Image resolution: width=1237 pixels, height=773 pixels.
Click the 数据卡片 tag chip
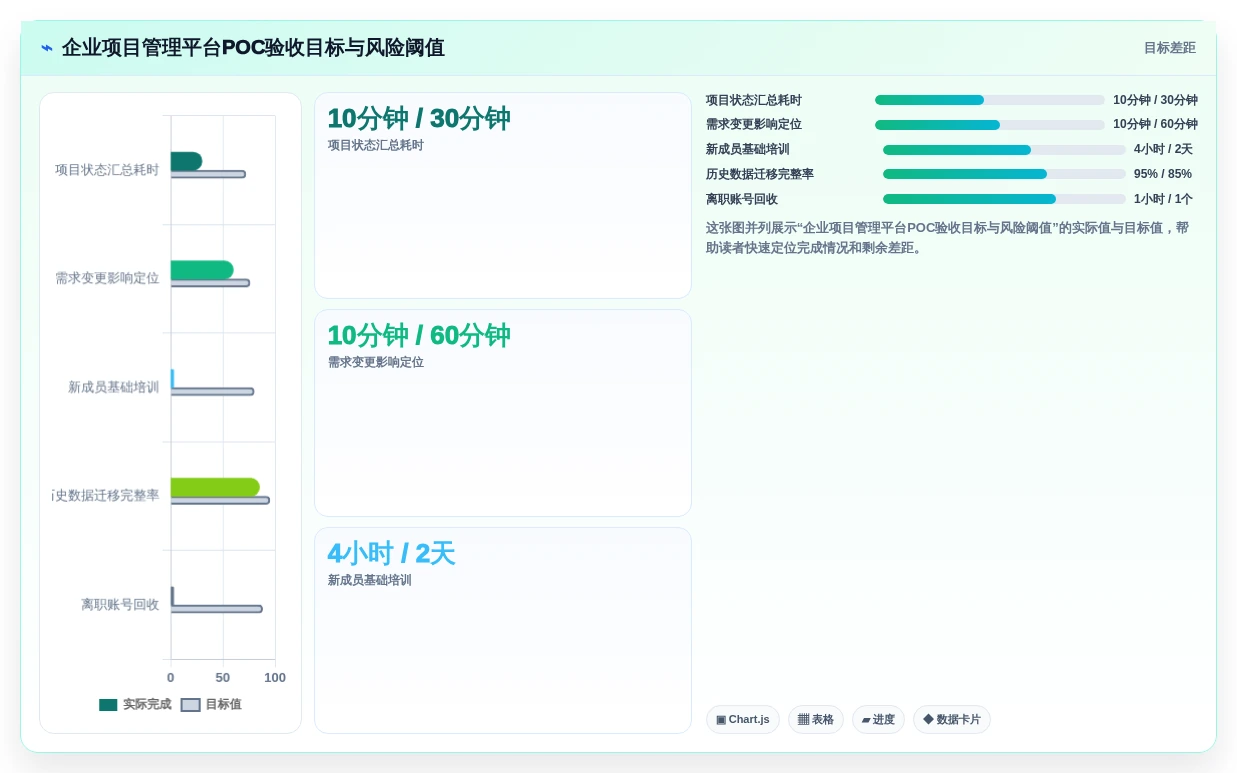point(952,720)
